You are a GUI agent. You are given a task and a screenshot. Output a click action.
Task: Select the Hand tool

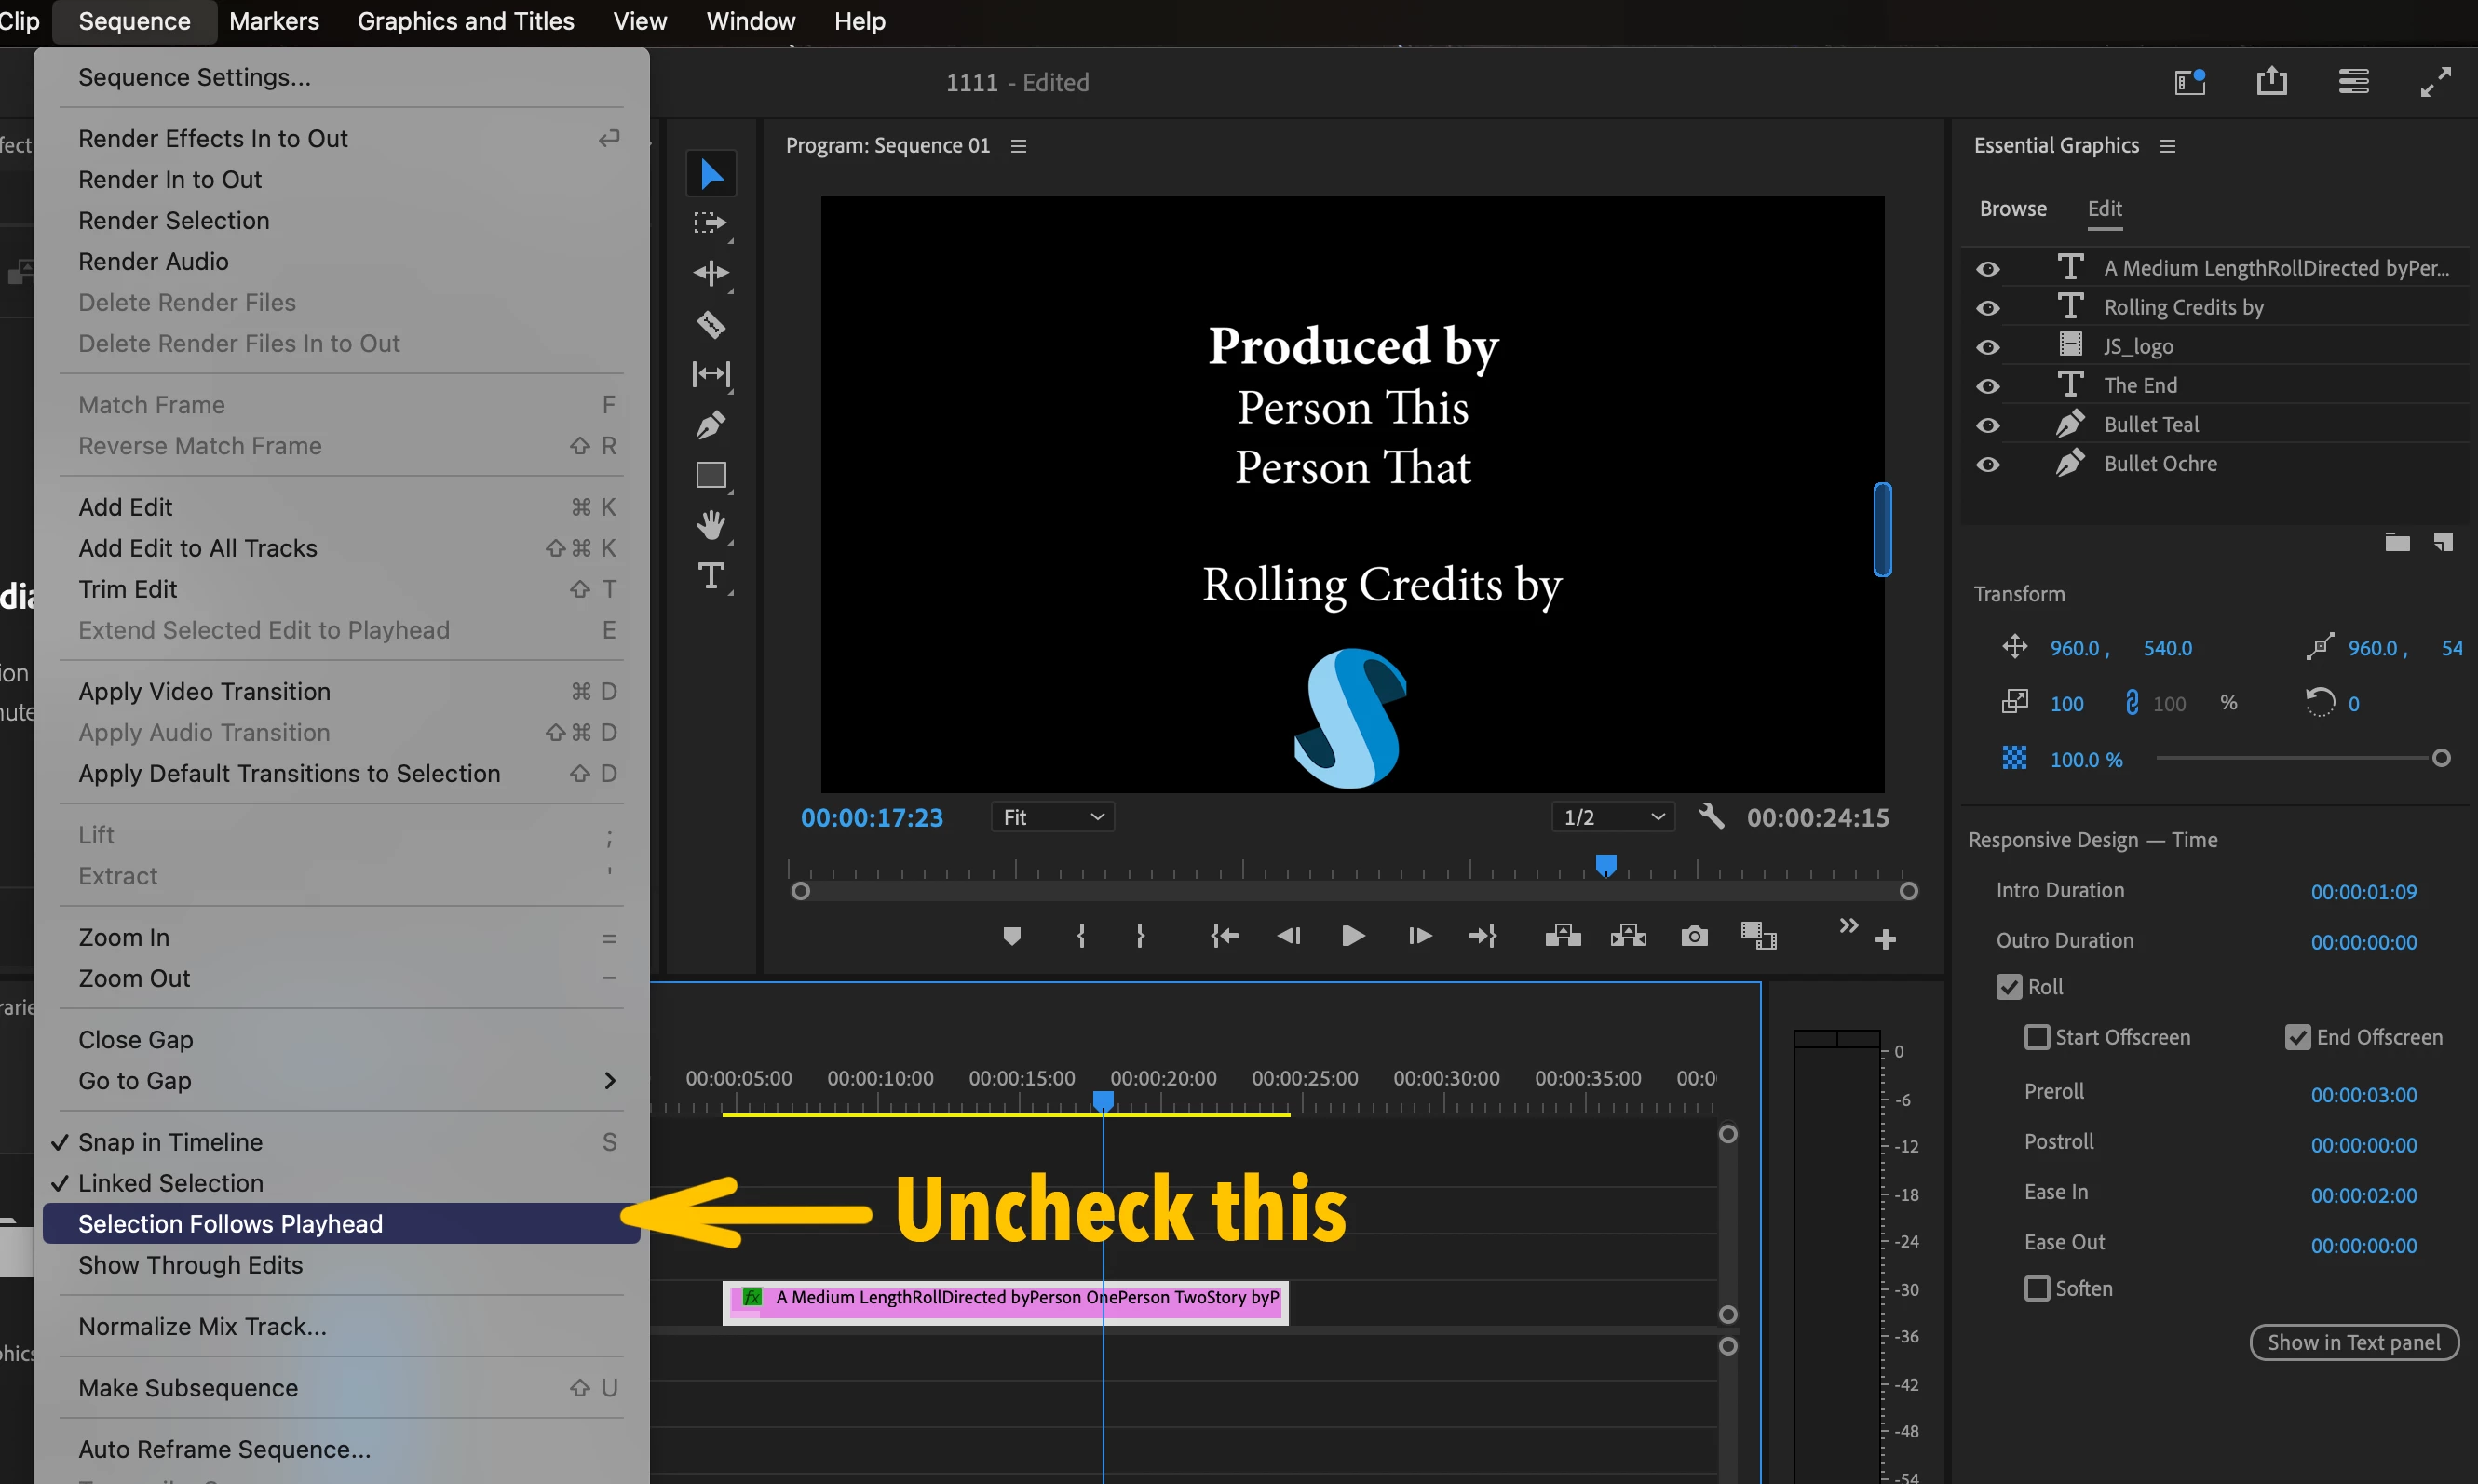point(711,525)
